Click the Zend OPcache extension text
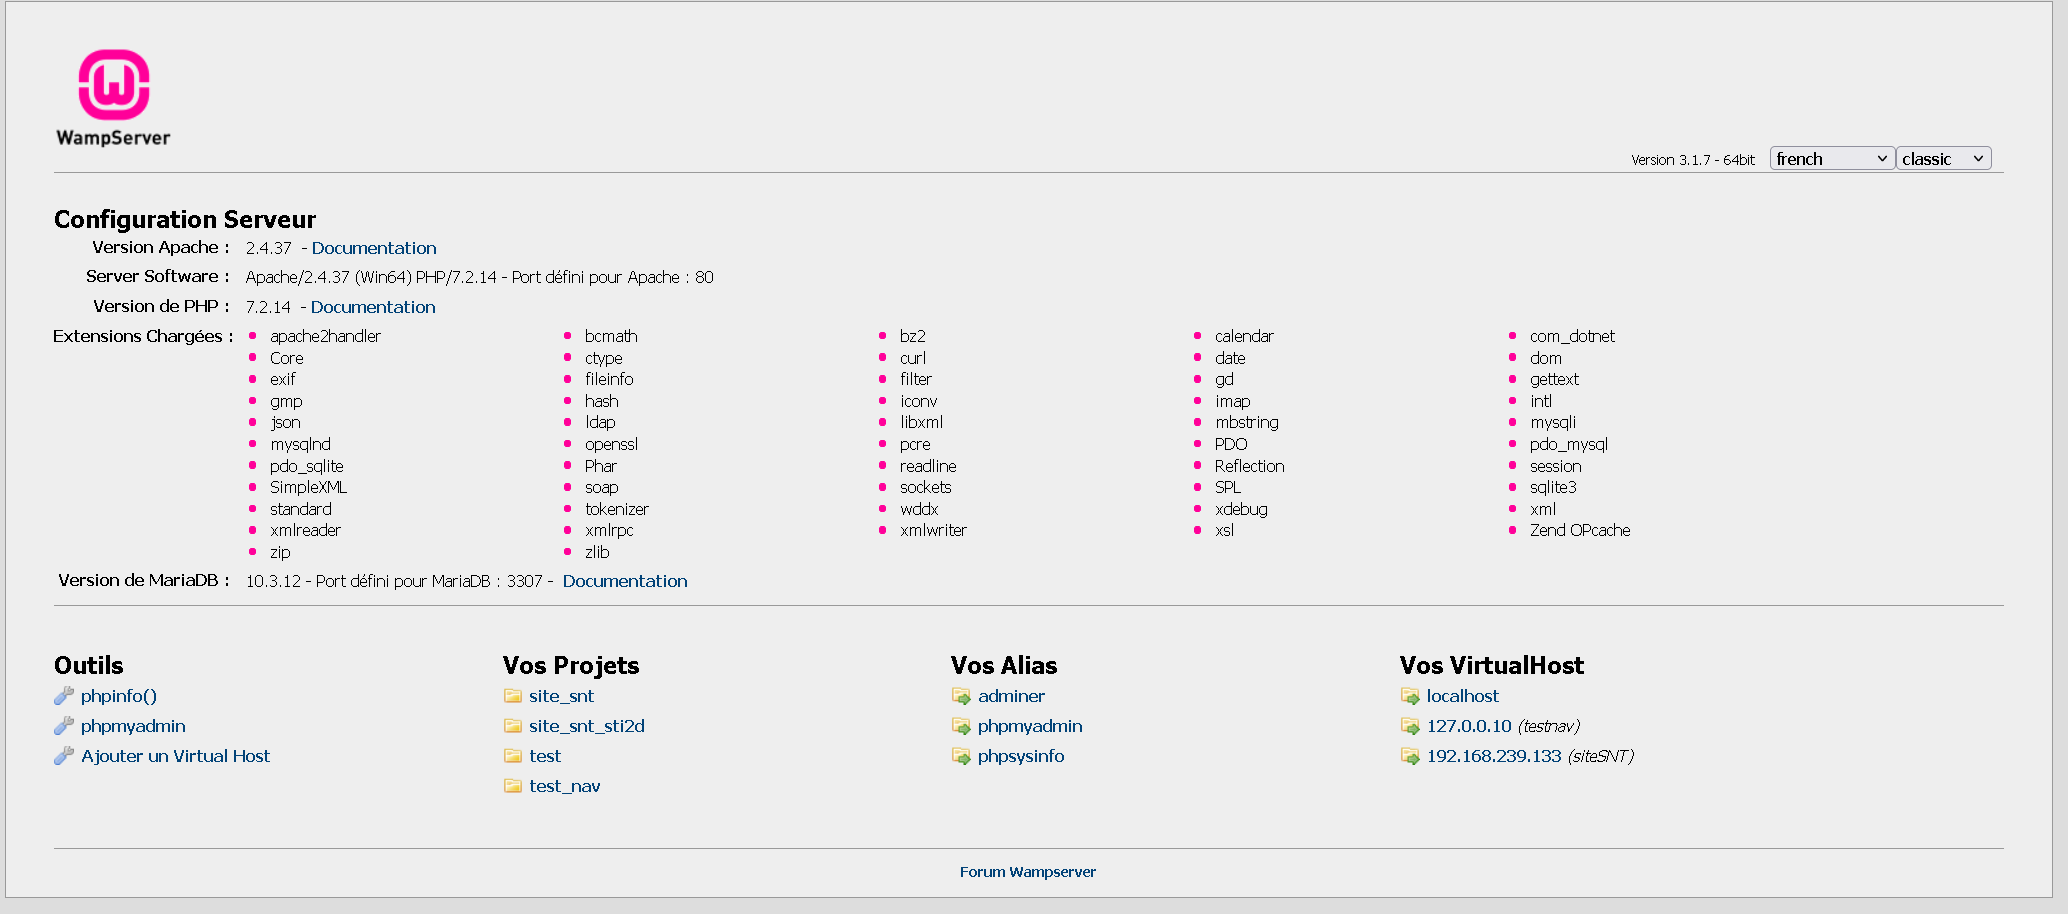 [x=1580, y=530]
